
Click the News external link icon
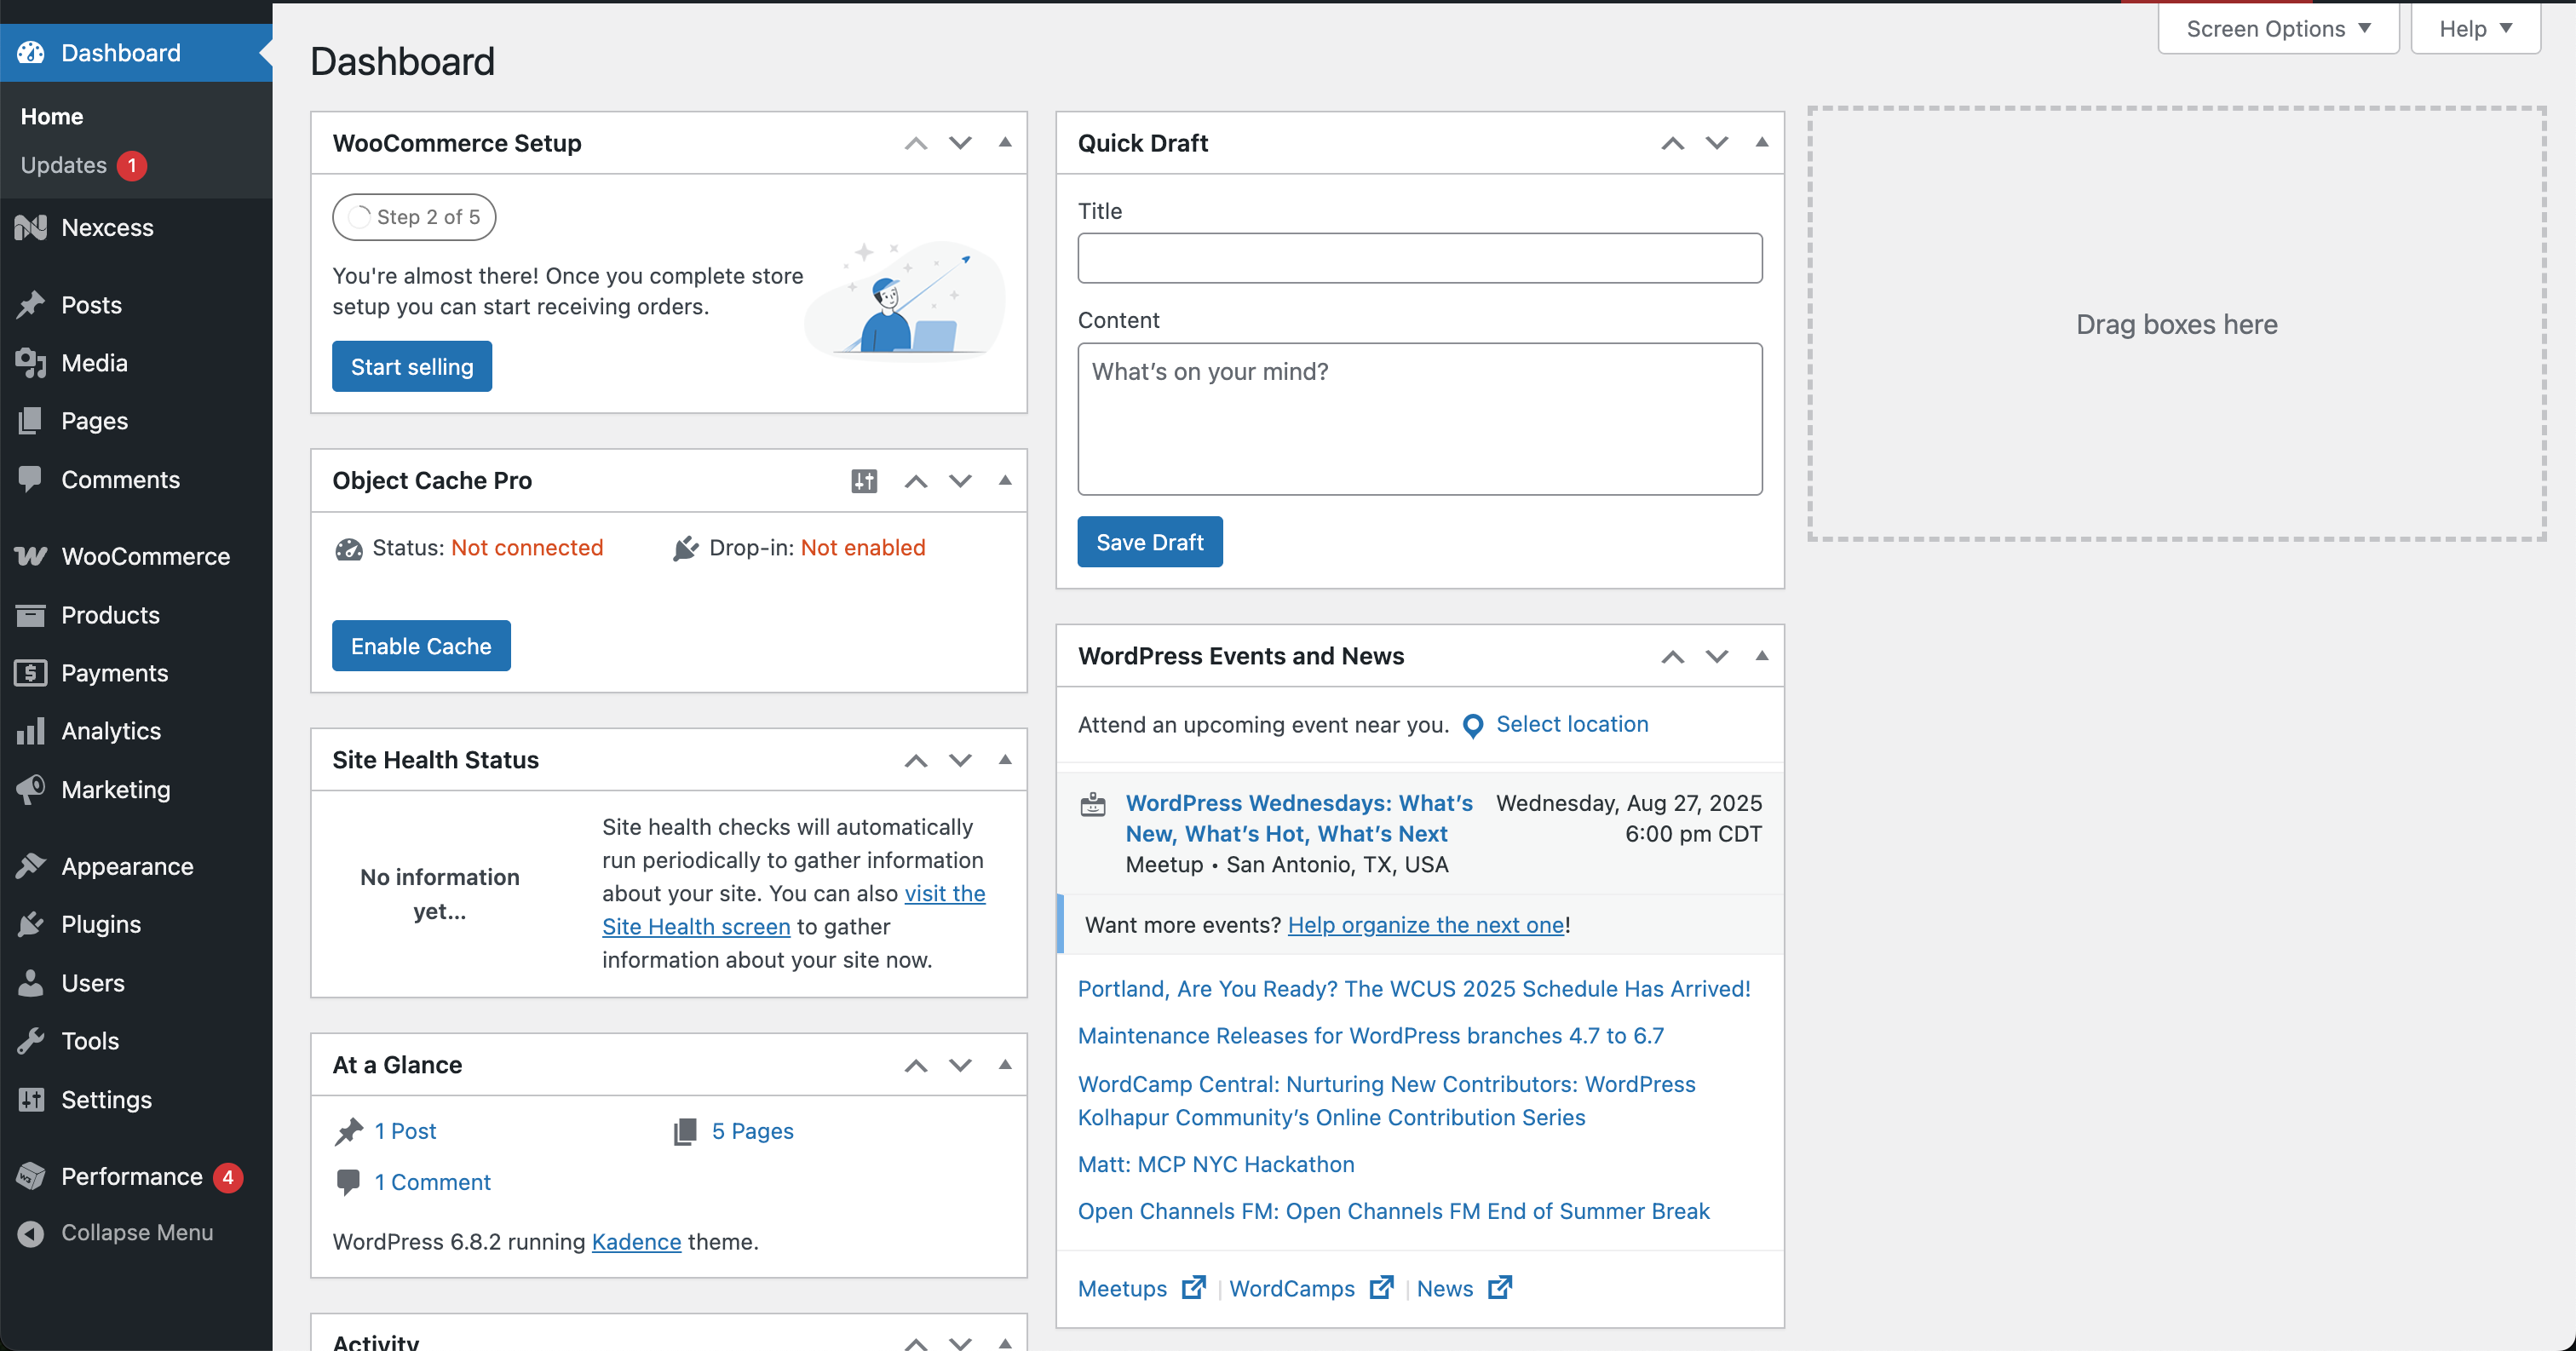(1500, 1288)
